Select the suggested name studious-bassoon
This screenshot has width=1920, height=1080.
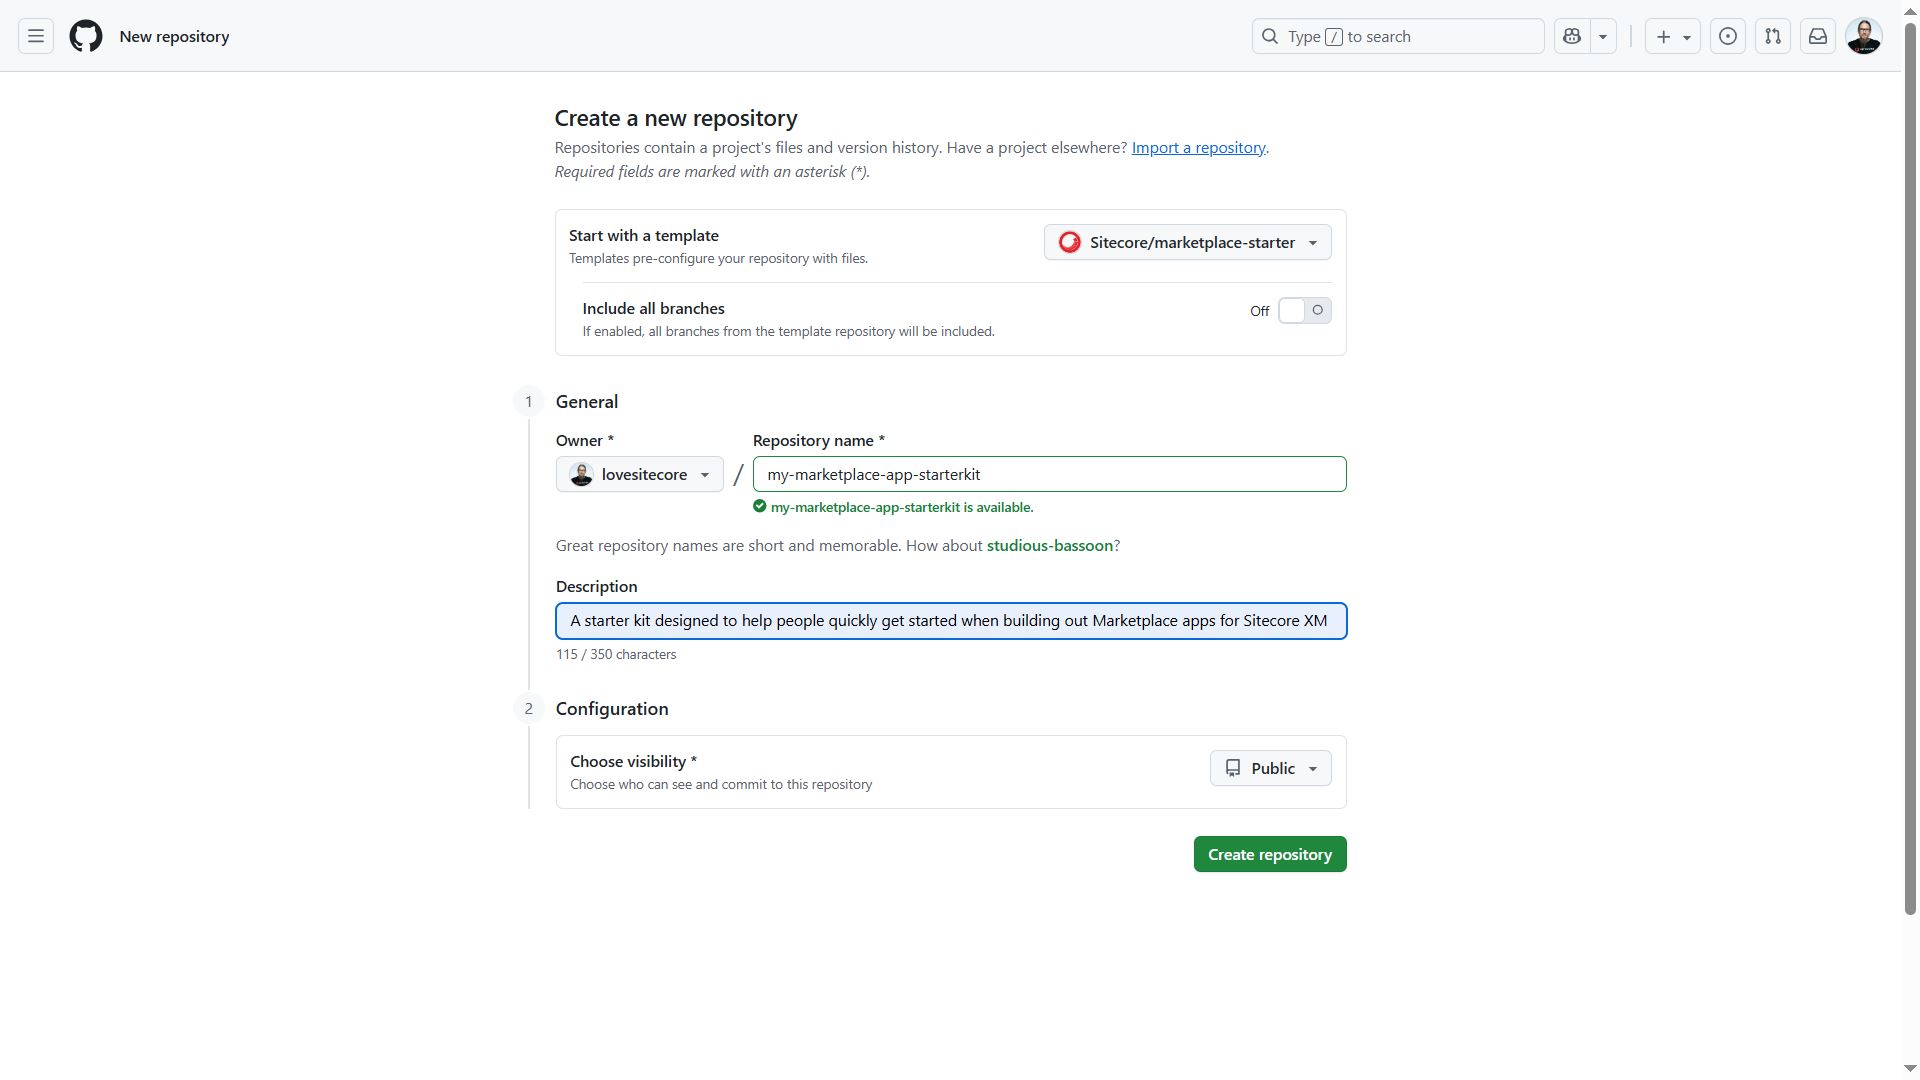click(1049, 545)
